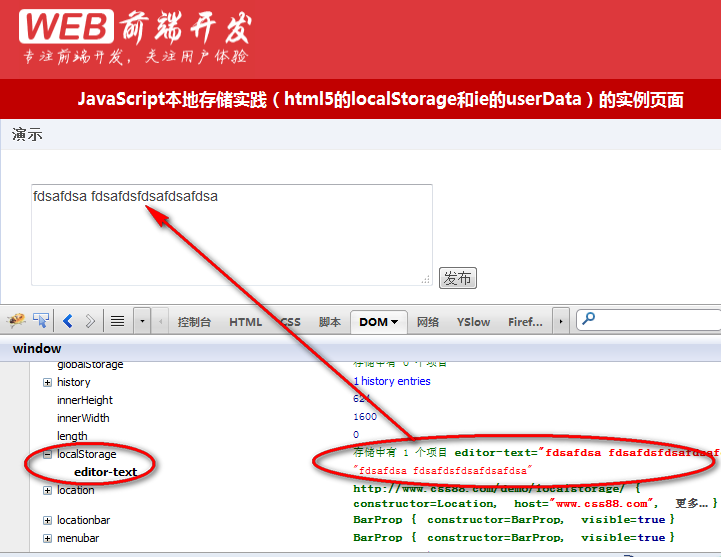Click the editor-text string value
This screenshot has width=721, height=557.
(x=442, y=471)
